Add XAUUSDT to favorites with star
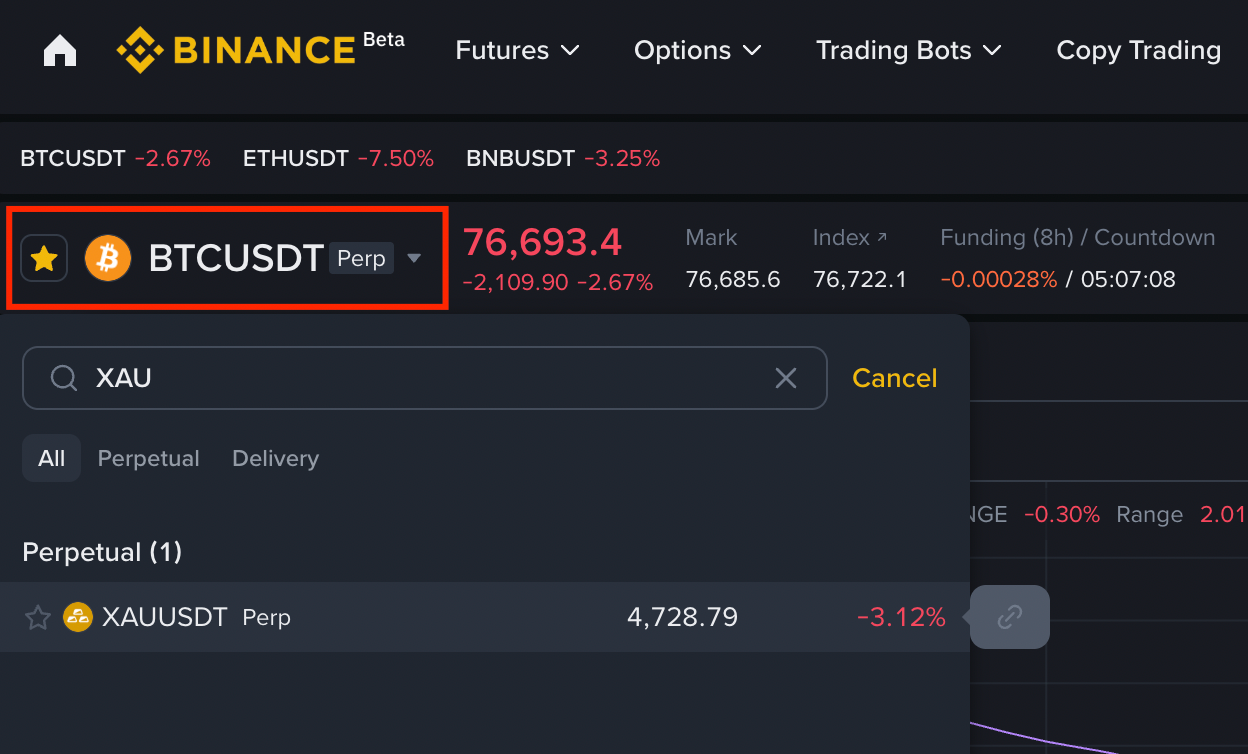The width and height of the screenshot is (1248, 754). (38, 617)
